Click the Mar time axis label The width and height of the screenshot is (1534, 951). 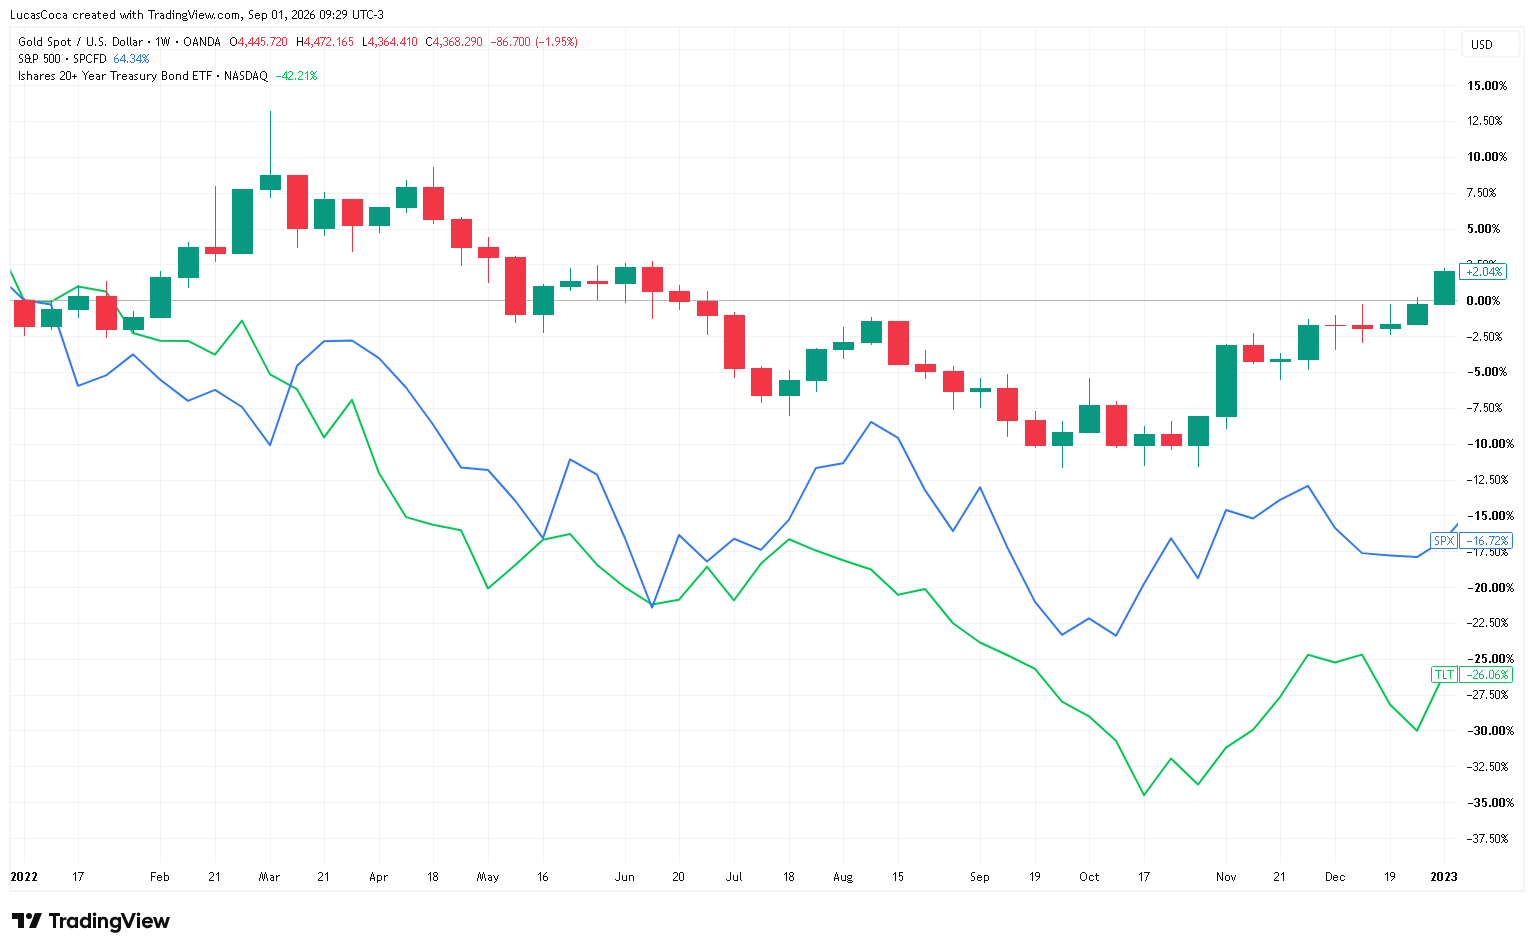(x=269, y=877)
